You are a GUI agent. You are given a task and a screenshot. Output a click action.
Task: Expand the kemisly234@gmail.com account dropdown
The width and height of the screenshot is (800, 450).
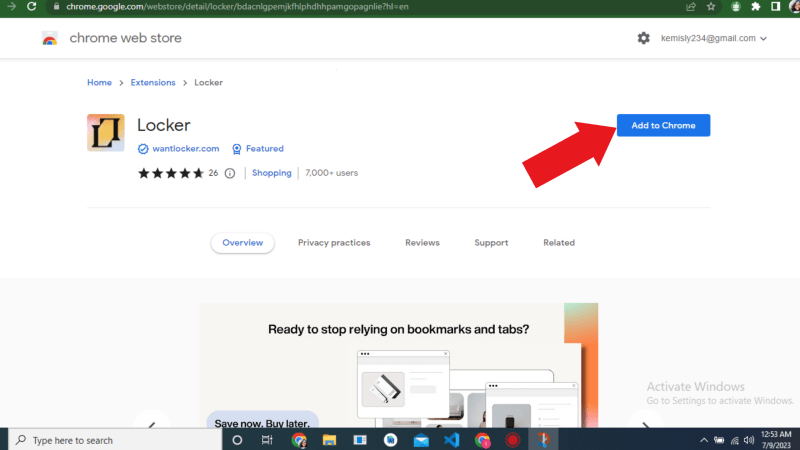click(x=713, y=38)
